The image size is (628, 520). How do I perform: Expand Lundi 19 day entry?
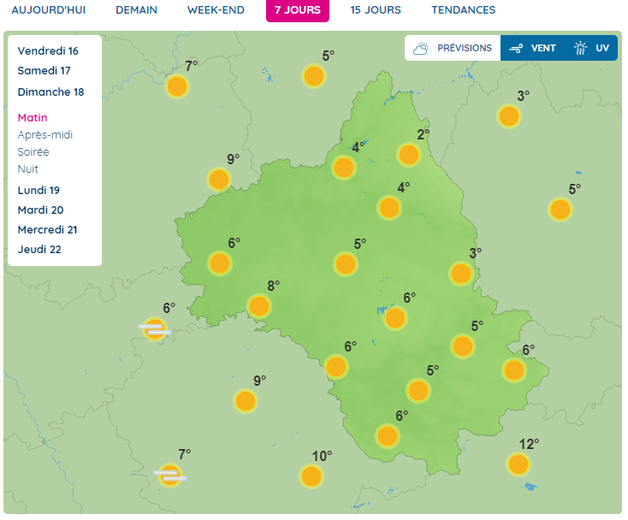(x=39, y=190)
